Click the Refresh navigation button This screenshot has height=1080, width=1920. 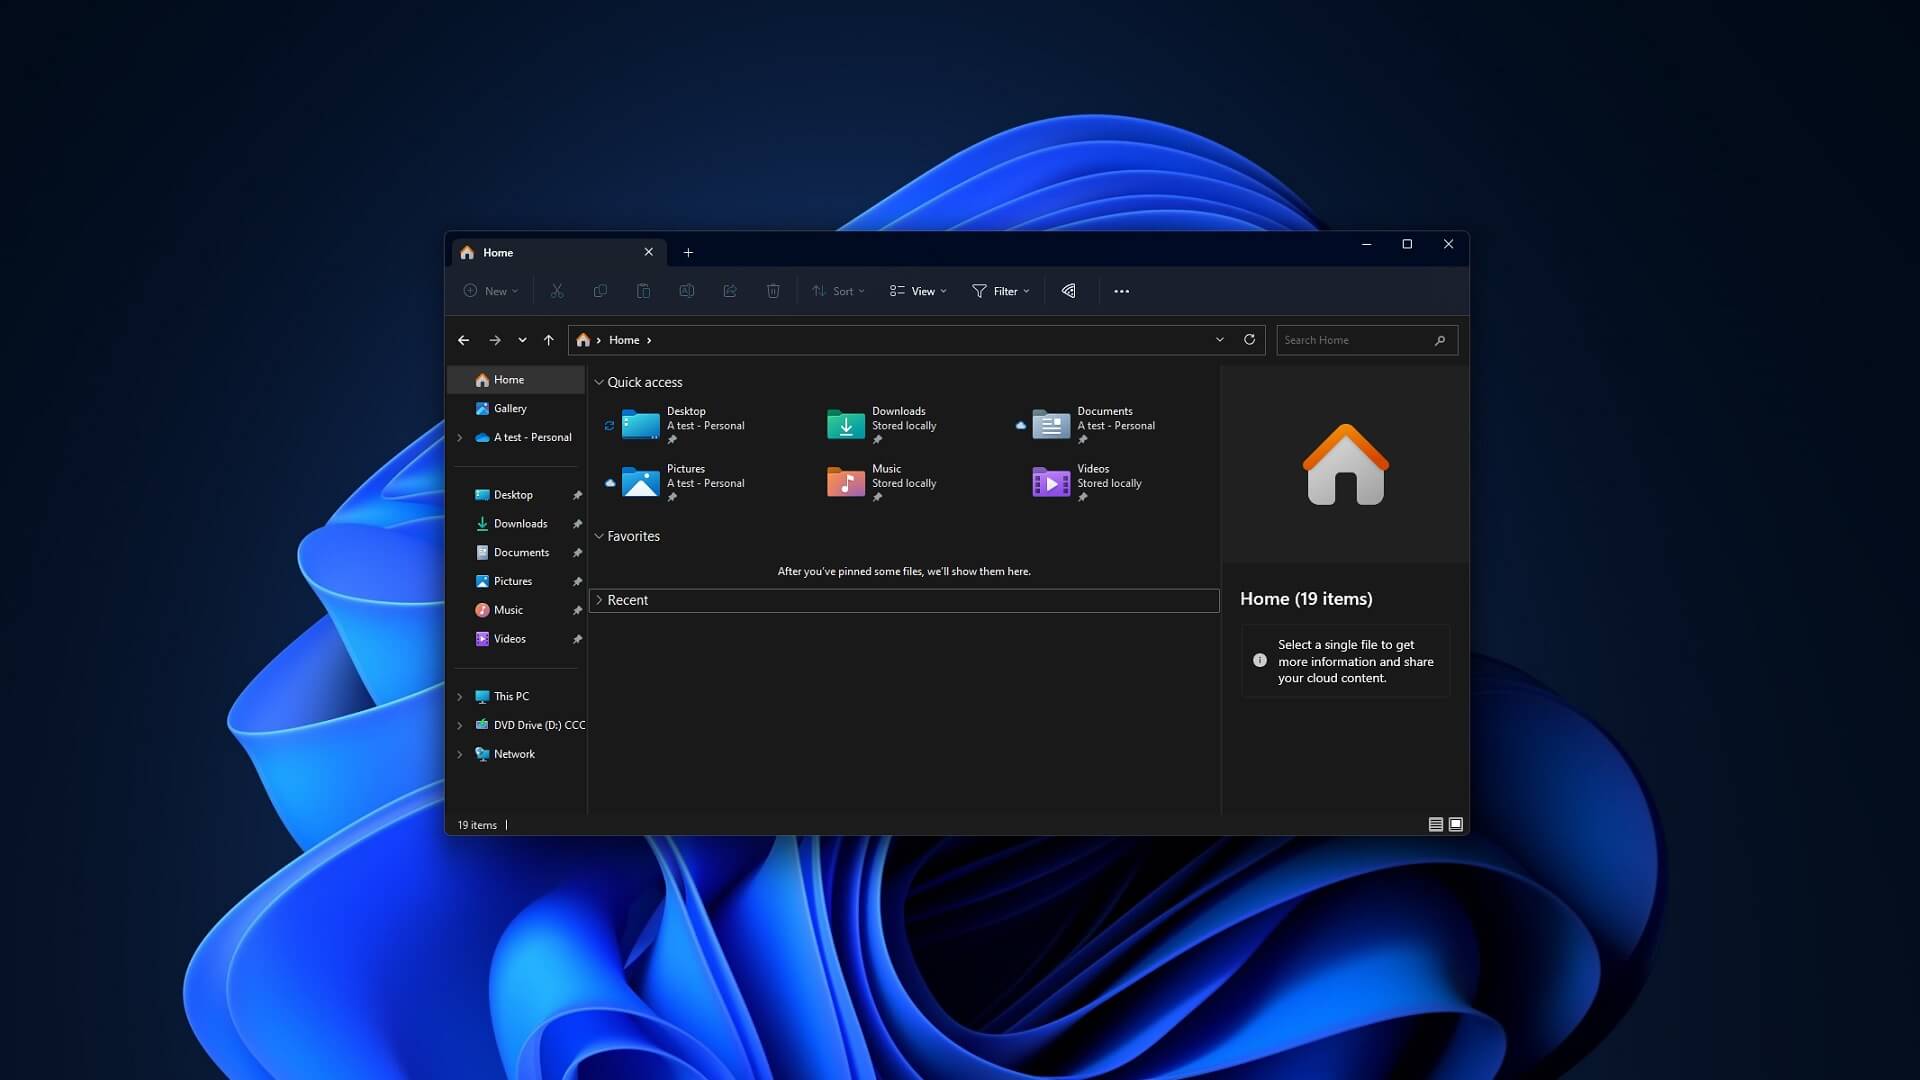(1247, 340)
